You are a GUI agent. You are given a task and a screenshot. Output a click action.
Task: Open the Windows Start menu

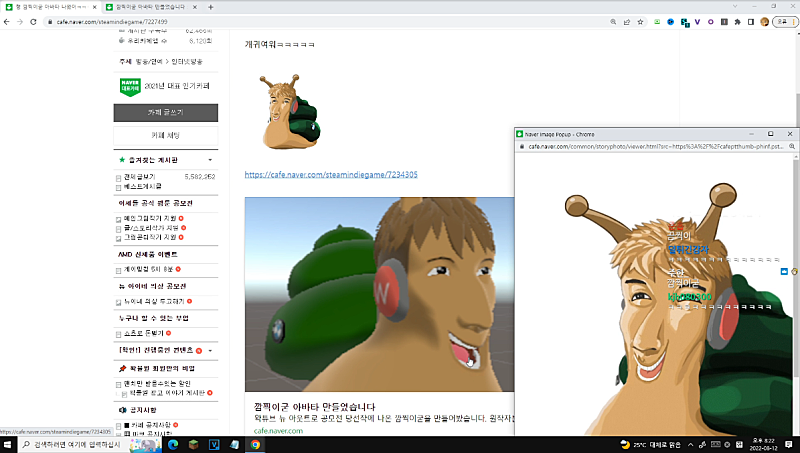(x=8, y=445)
